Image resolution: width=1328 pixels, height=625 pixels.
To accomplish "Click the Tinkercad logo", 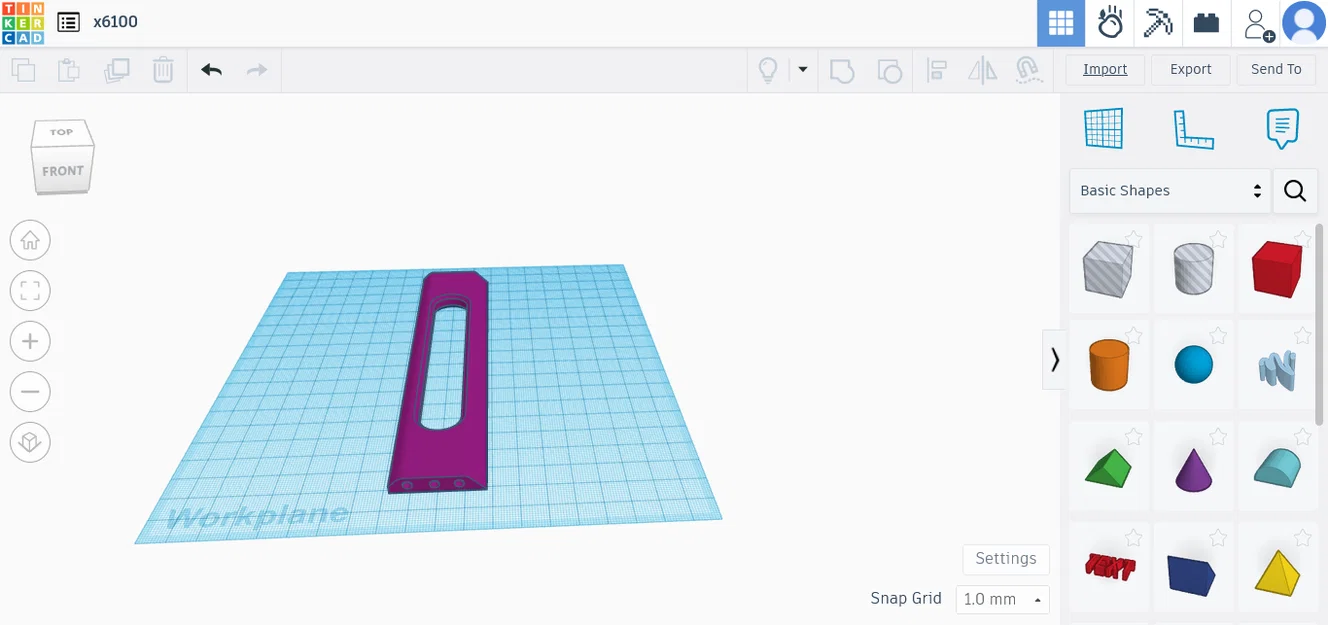I will pyautogui.click(x=23, y=23).
